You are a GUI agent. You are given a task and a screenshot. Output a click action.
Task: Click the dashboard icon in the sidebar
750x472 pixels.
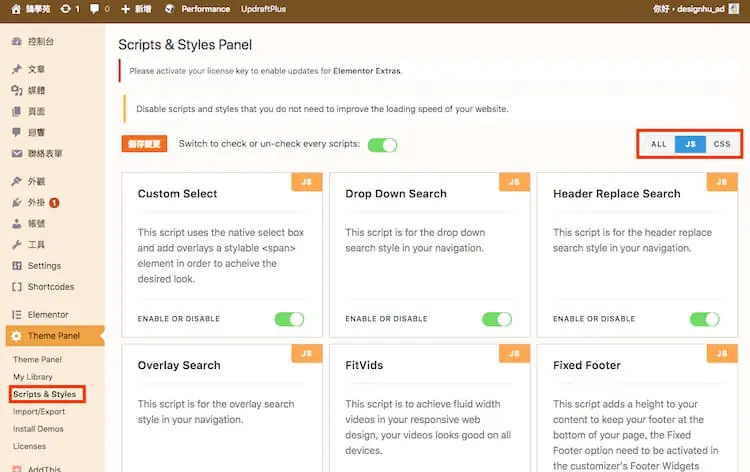(17, 42)
